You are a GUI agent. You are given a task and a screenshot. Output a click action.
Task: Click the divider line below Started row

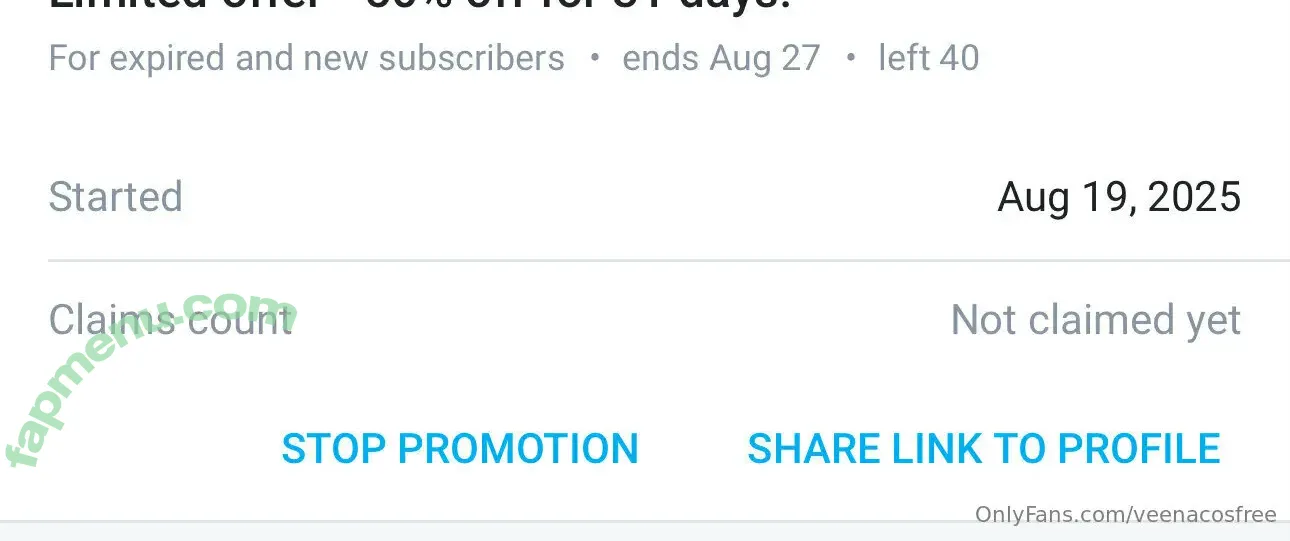point(669,260)
